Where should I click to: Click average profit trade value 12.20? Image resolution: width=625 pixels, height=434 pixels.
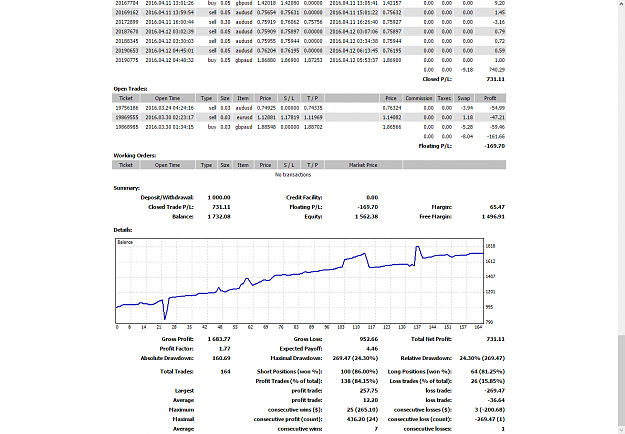[371, 400]
